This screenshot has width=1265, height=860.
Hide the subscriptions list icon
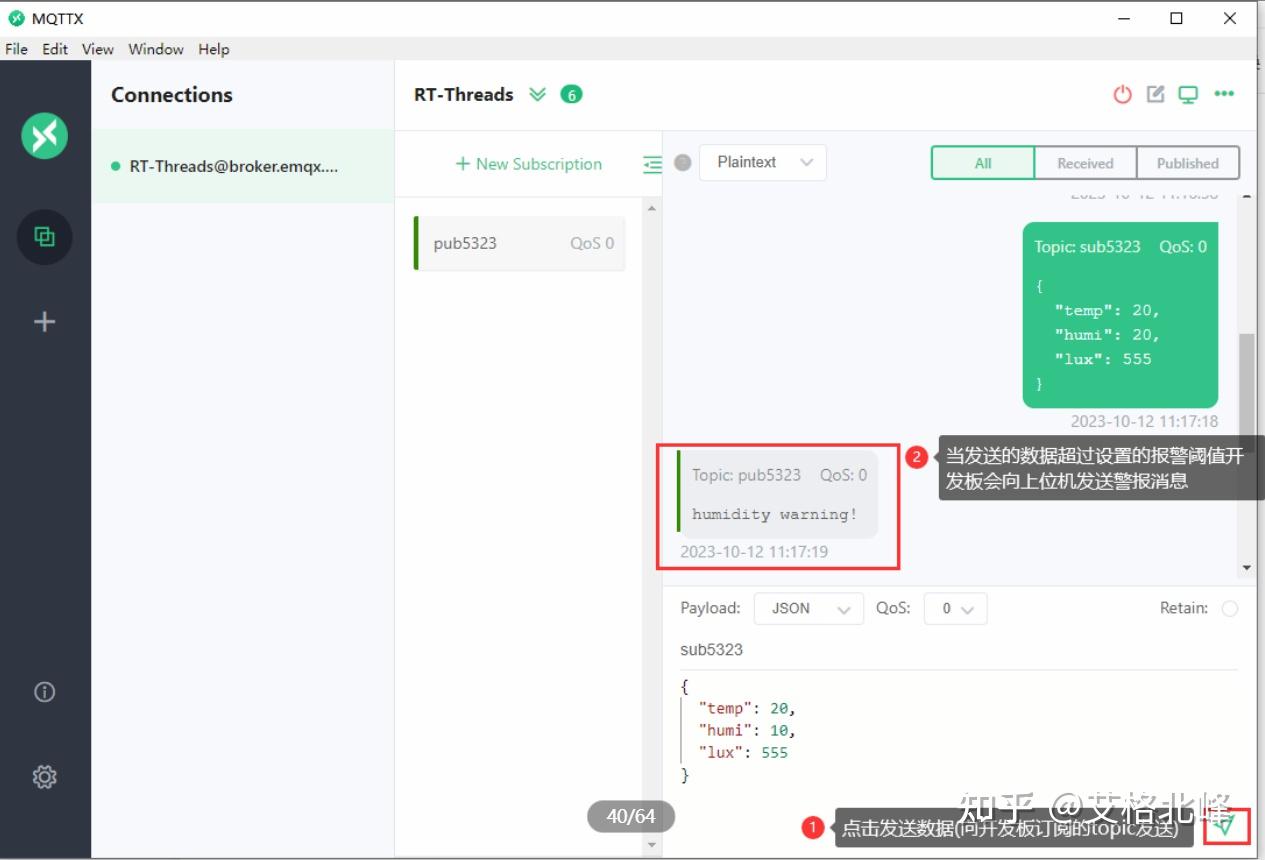click(652, 164)
